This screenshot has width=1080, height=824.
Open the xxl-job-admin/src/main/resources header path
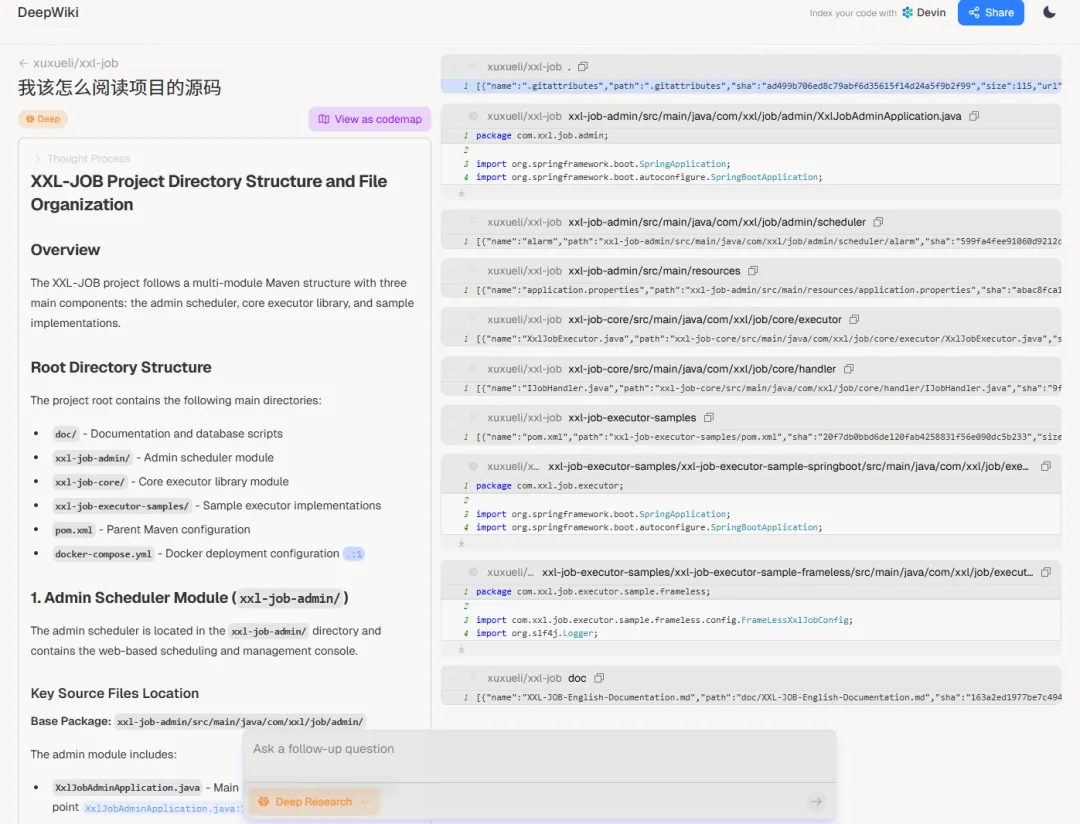click(x=654, y=271)
